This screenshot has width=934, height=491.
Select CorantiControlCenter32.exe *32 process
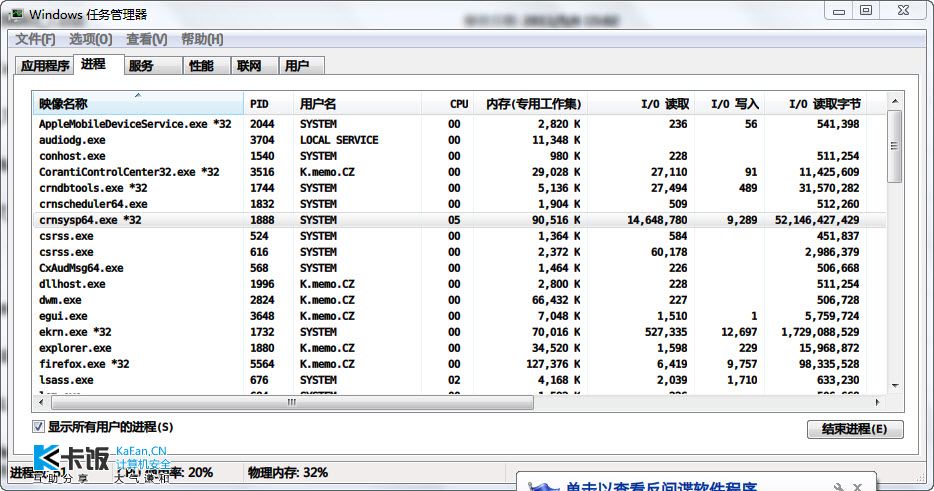459,172
